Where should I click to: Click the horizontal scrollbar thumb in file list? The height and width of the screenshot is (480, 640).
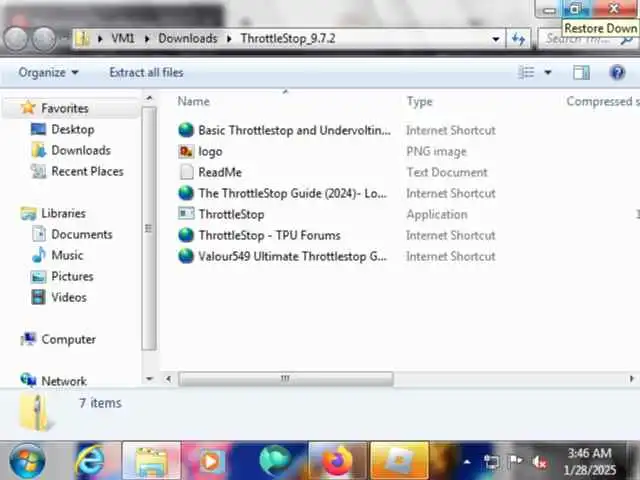point(286,379)
